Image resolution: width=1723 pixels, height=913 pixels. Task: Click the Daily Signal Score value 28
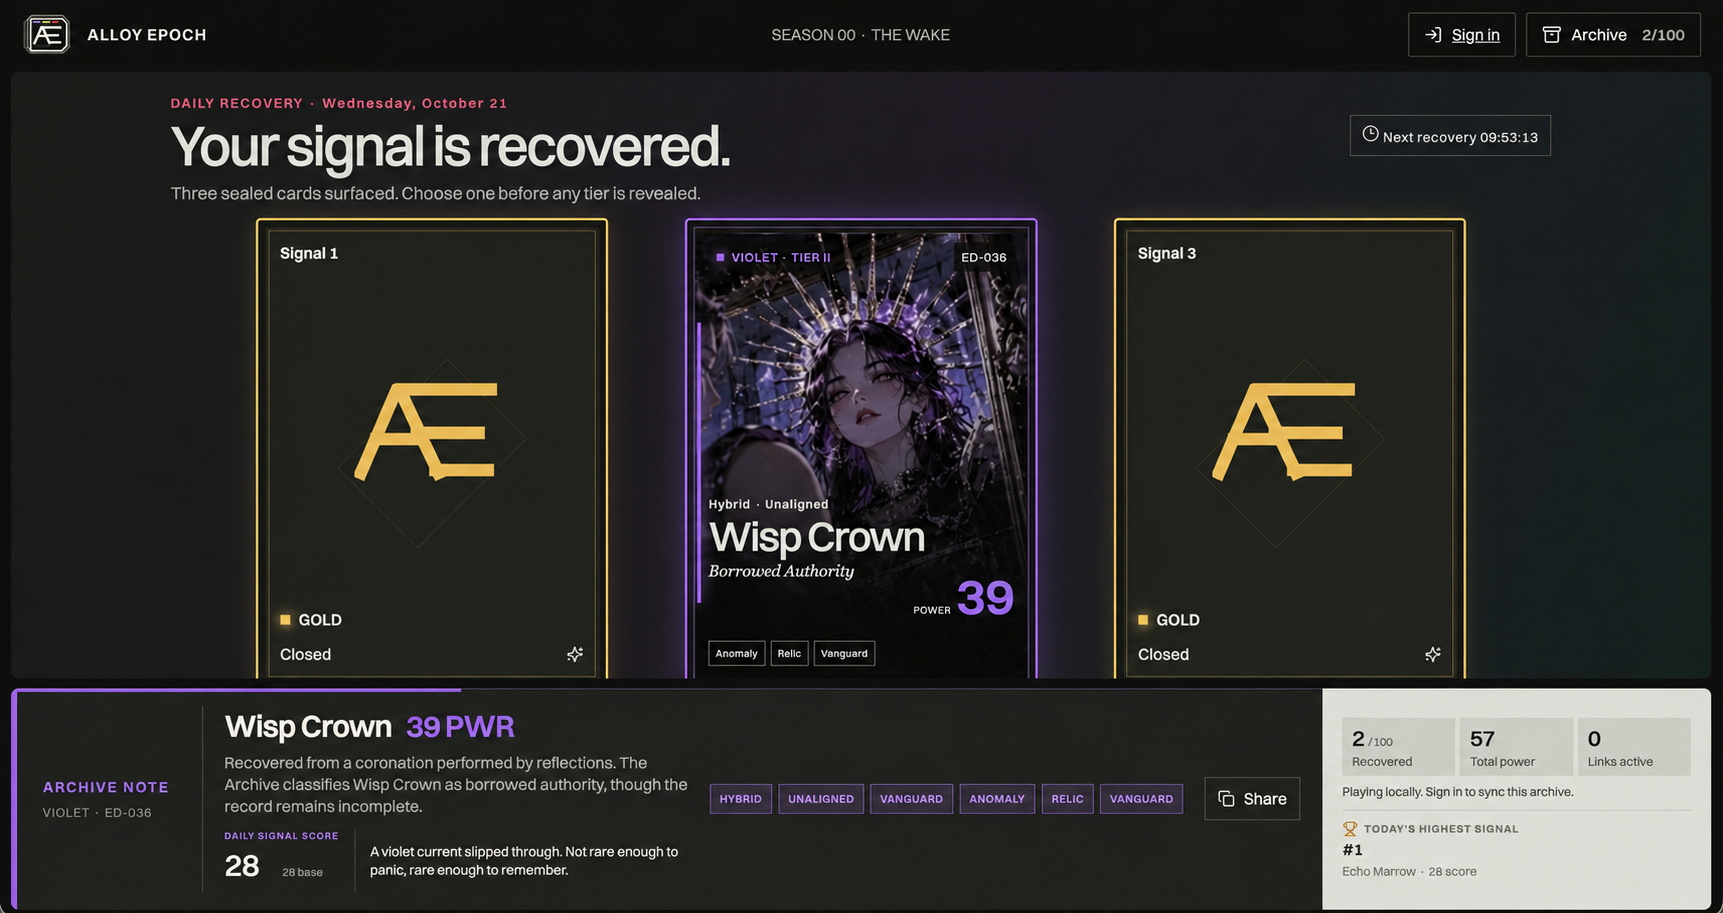click(242, 866)
